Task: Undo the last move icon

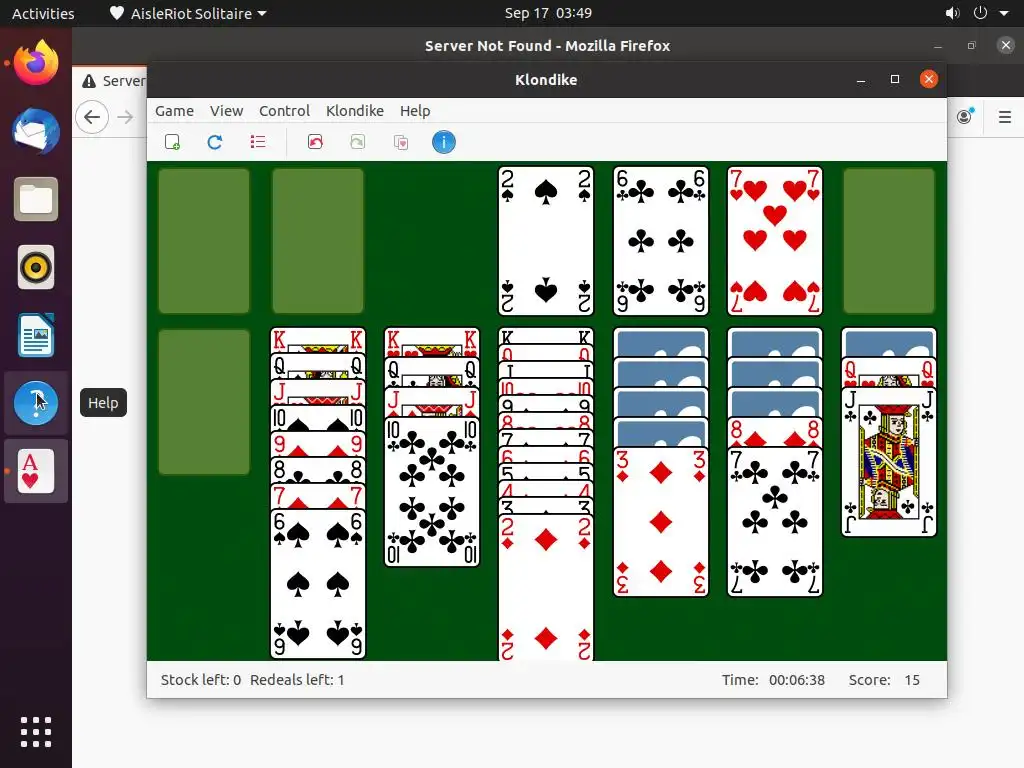Action: point(315,142)
